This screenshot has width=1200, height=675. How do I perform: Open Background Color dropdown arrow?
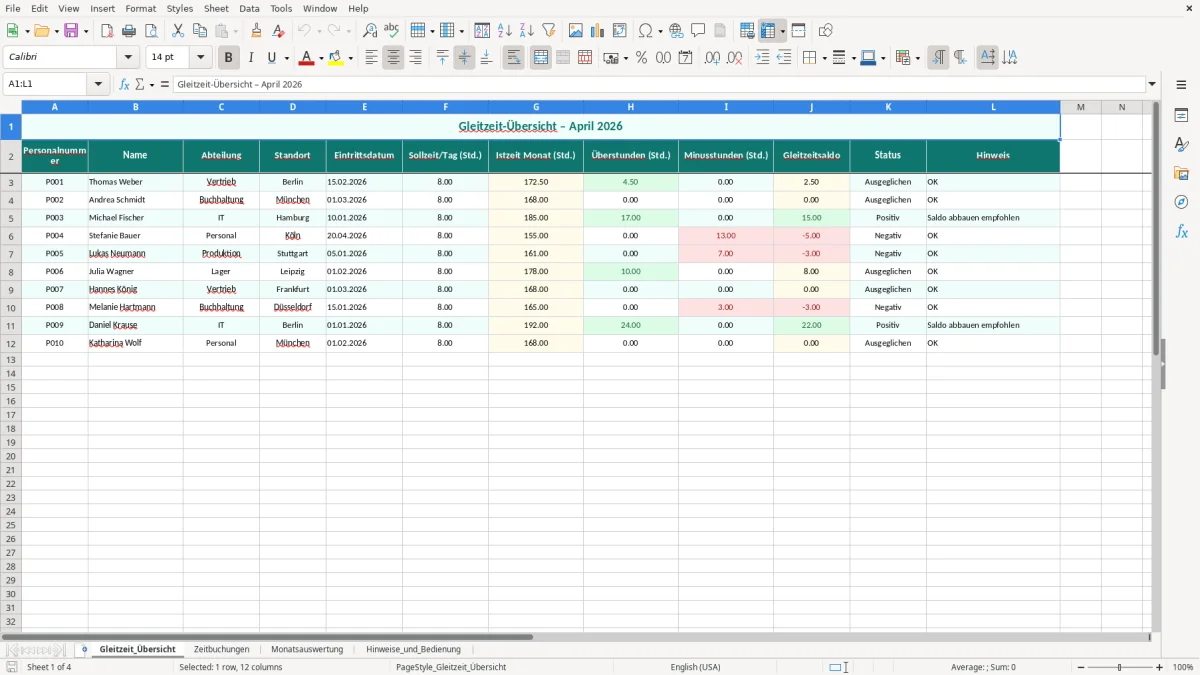coord(351,58)
